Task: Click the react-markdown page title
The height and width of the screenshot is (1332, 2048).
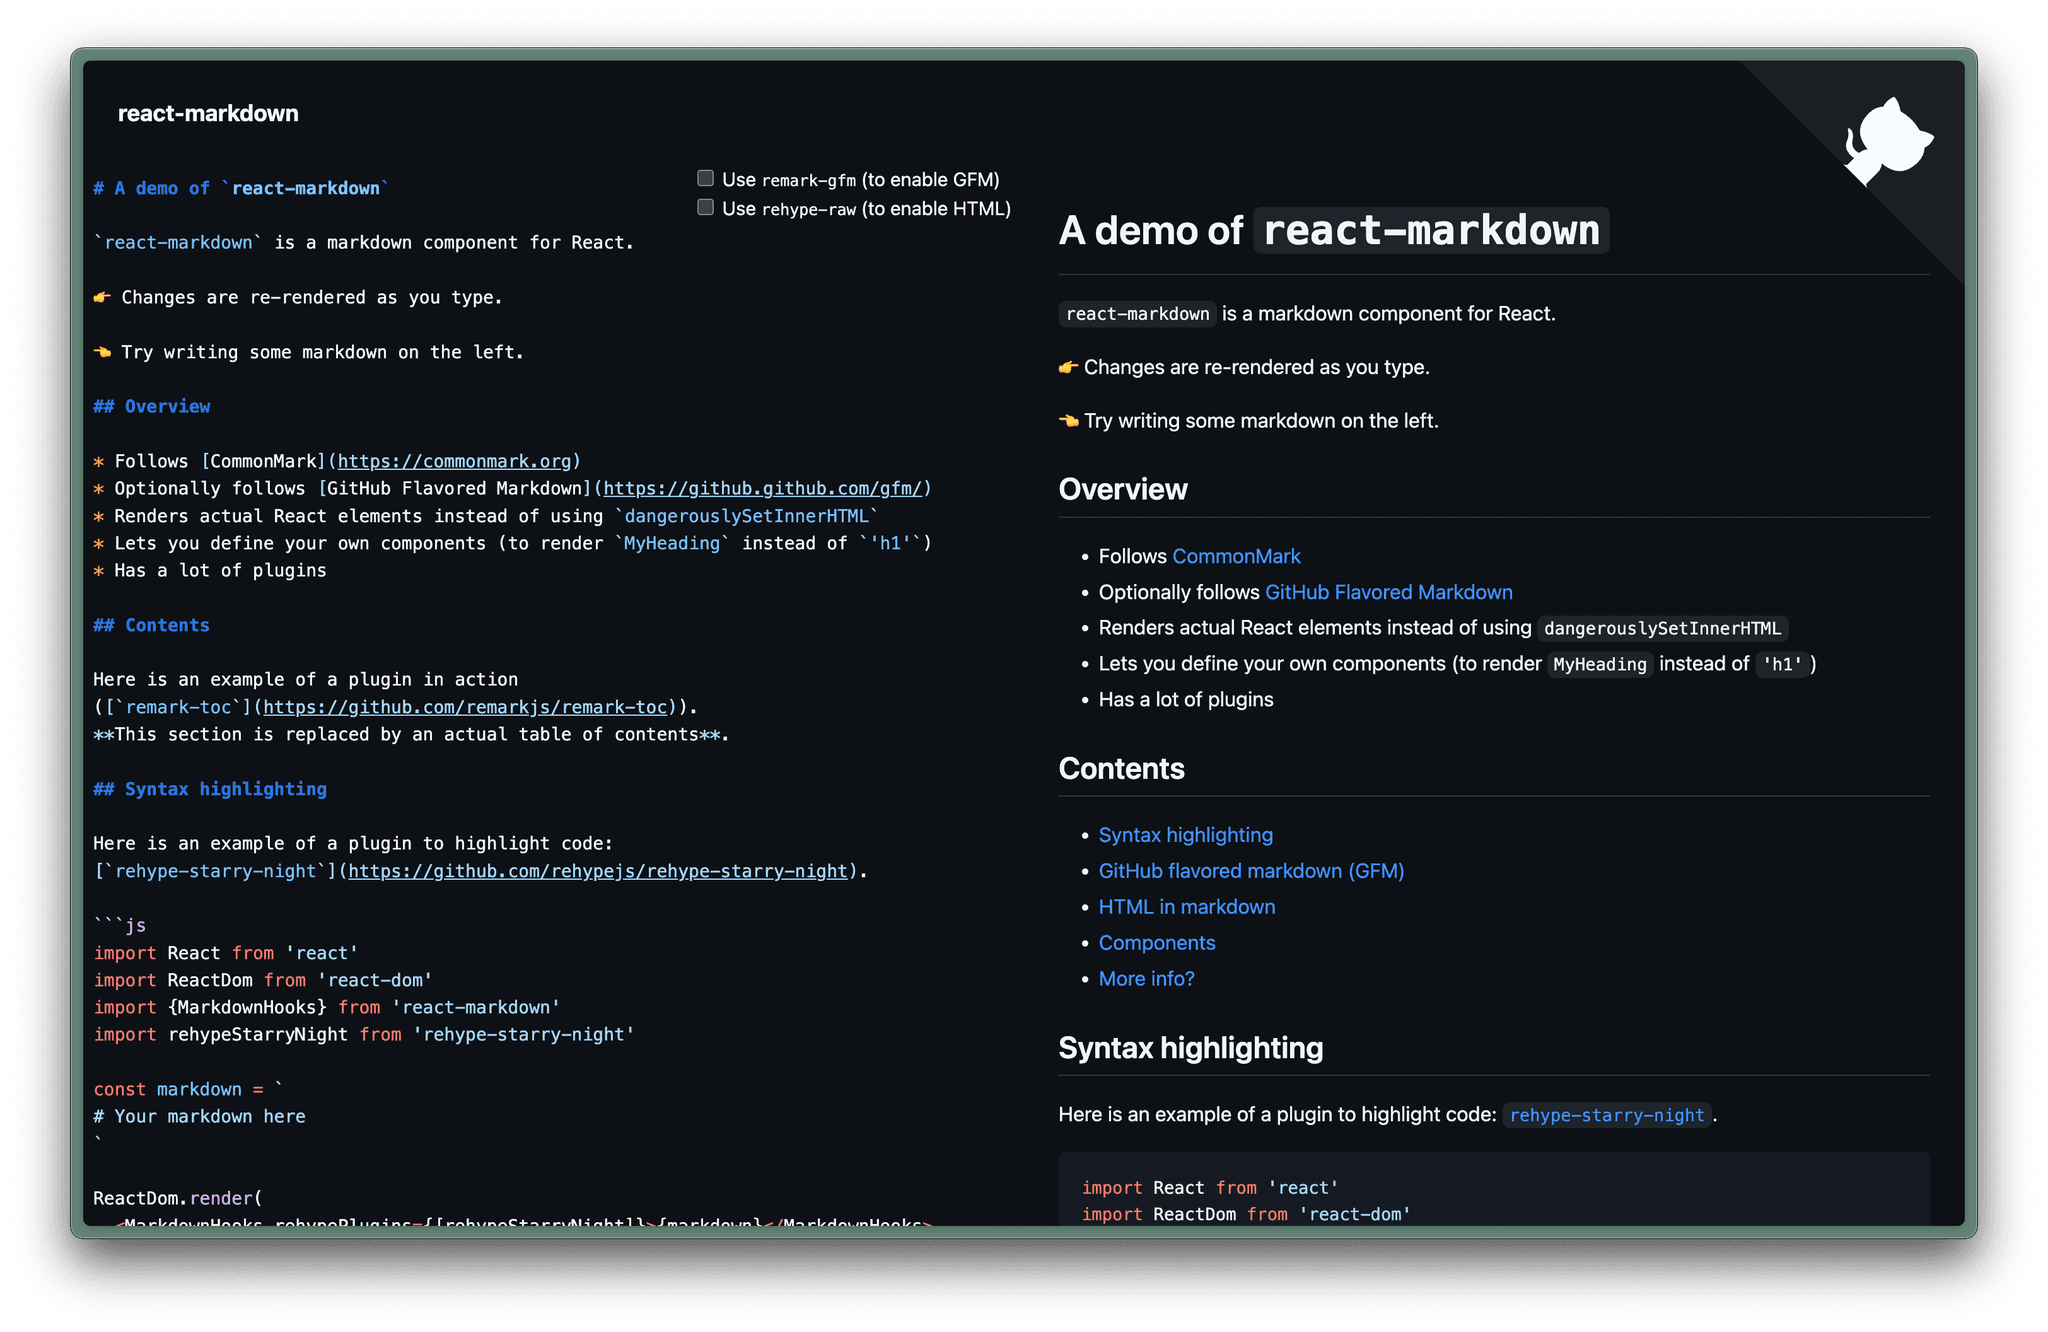Action: [208, 113]
